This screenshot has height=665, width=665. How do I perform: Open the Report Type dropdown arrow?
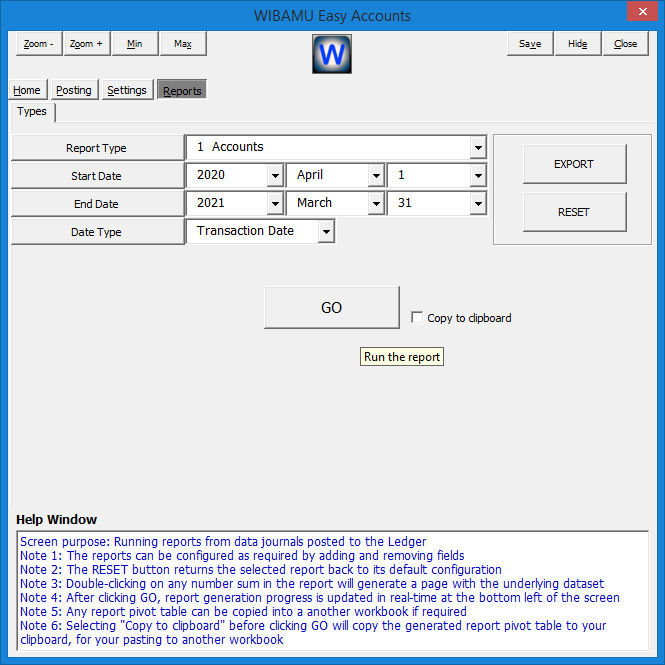478,148
